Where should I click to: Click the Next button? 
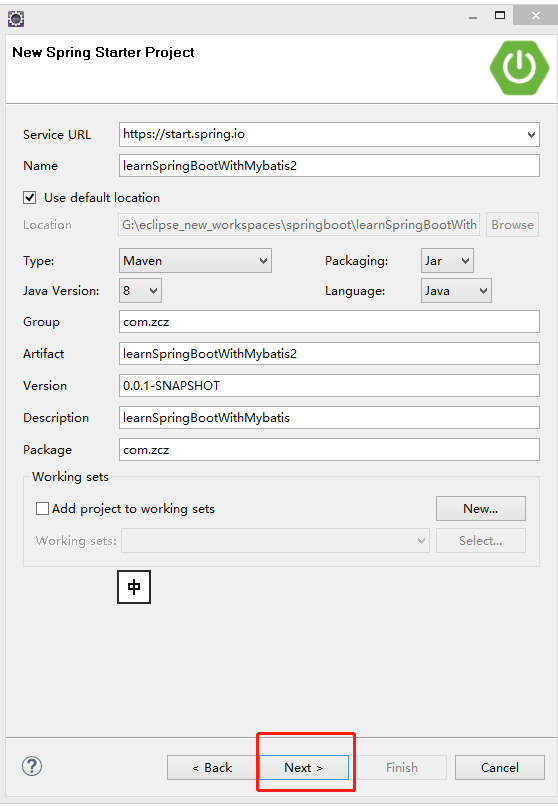(x=304, y=768)
